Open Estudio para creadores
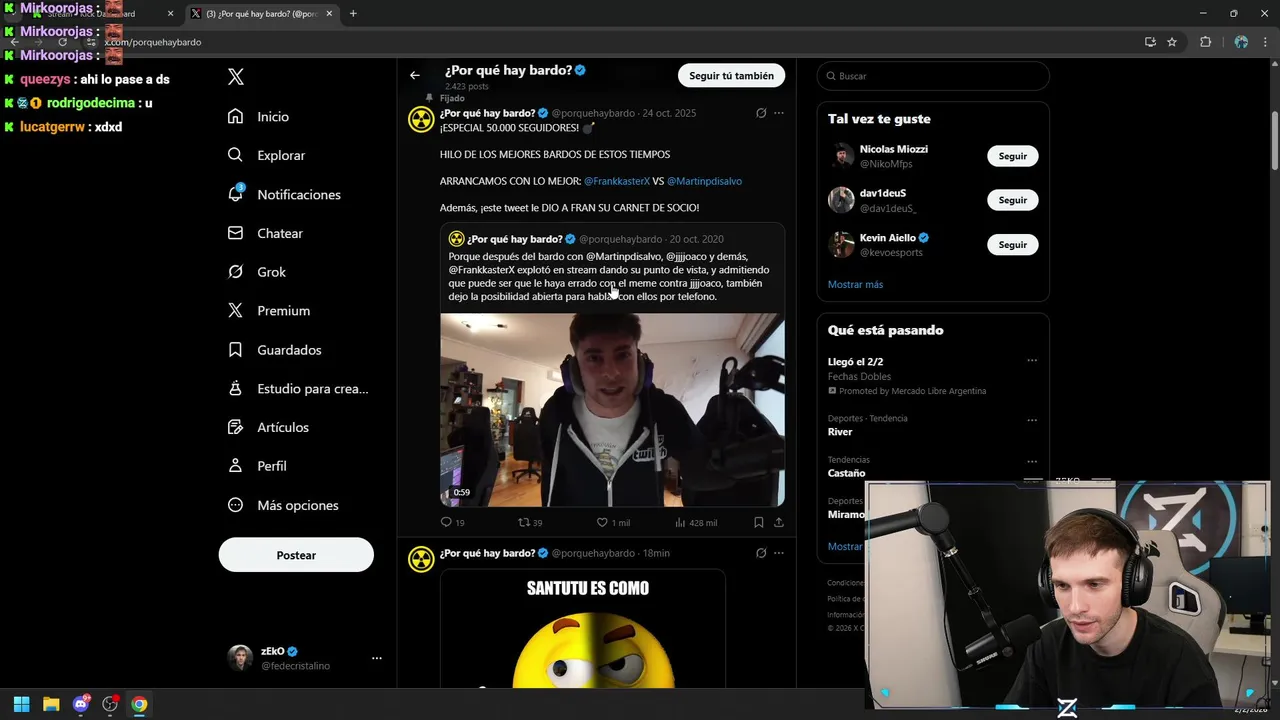 tap(298, 388)
